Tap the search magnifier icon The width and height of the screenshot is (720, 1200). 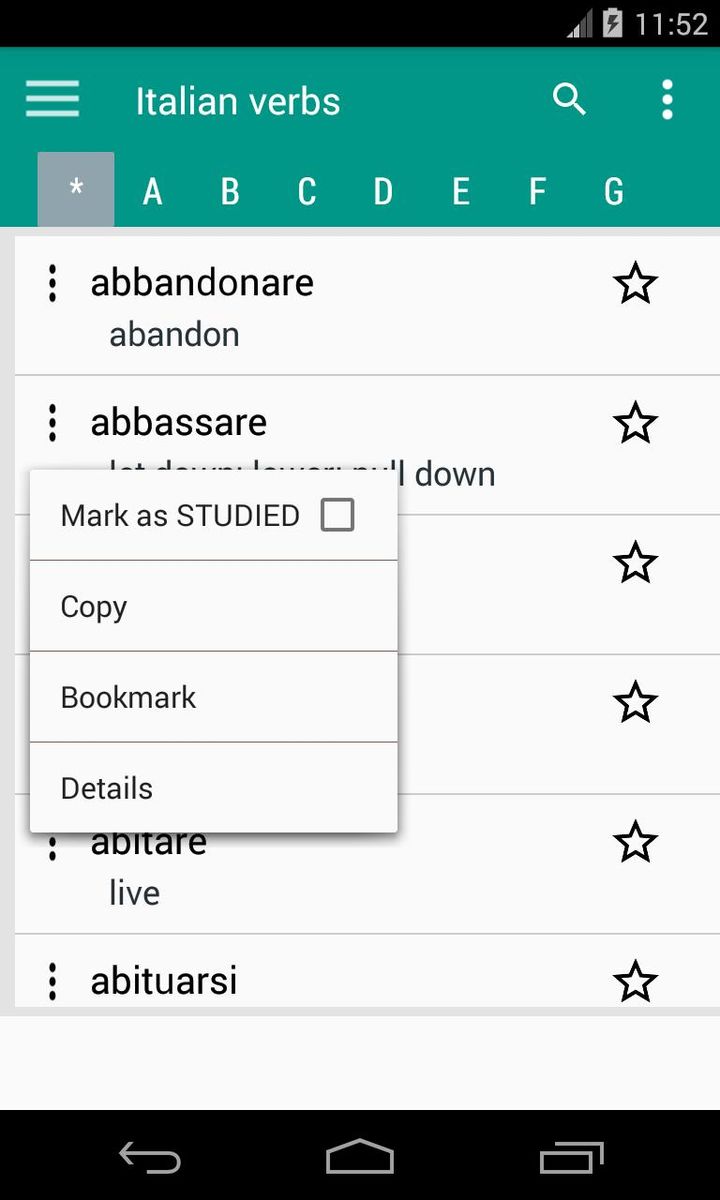(x=569, y=100)
